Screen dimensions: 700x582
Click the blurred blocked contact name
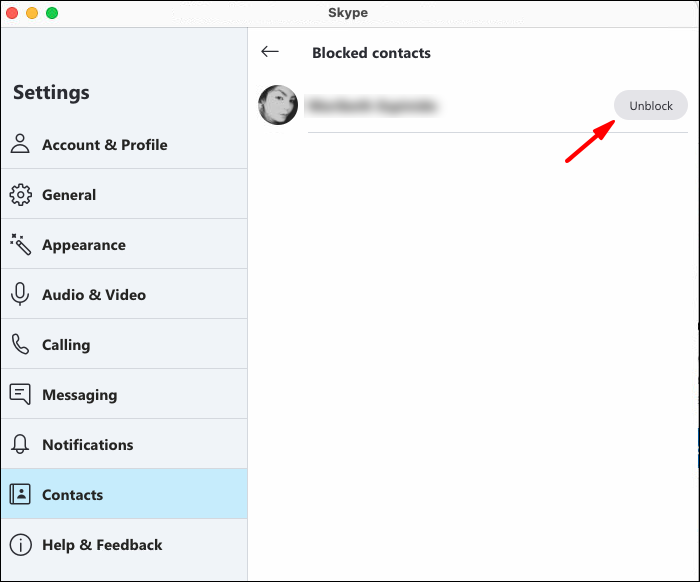[x=372, y=105]
